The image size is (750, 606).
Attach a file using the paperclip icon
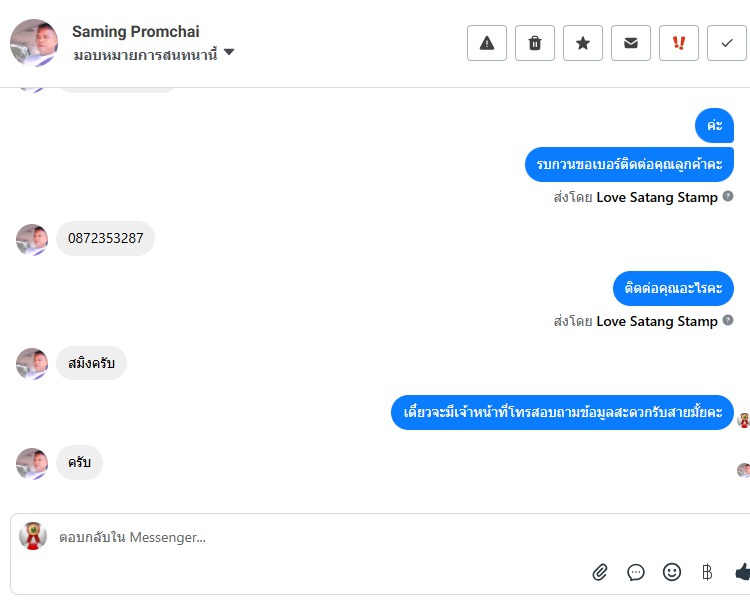[600, 572]
